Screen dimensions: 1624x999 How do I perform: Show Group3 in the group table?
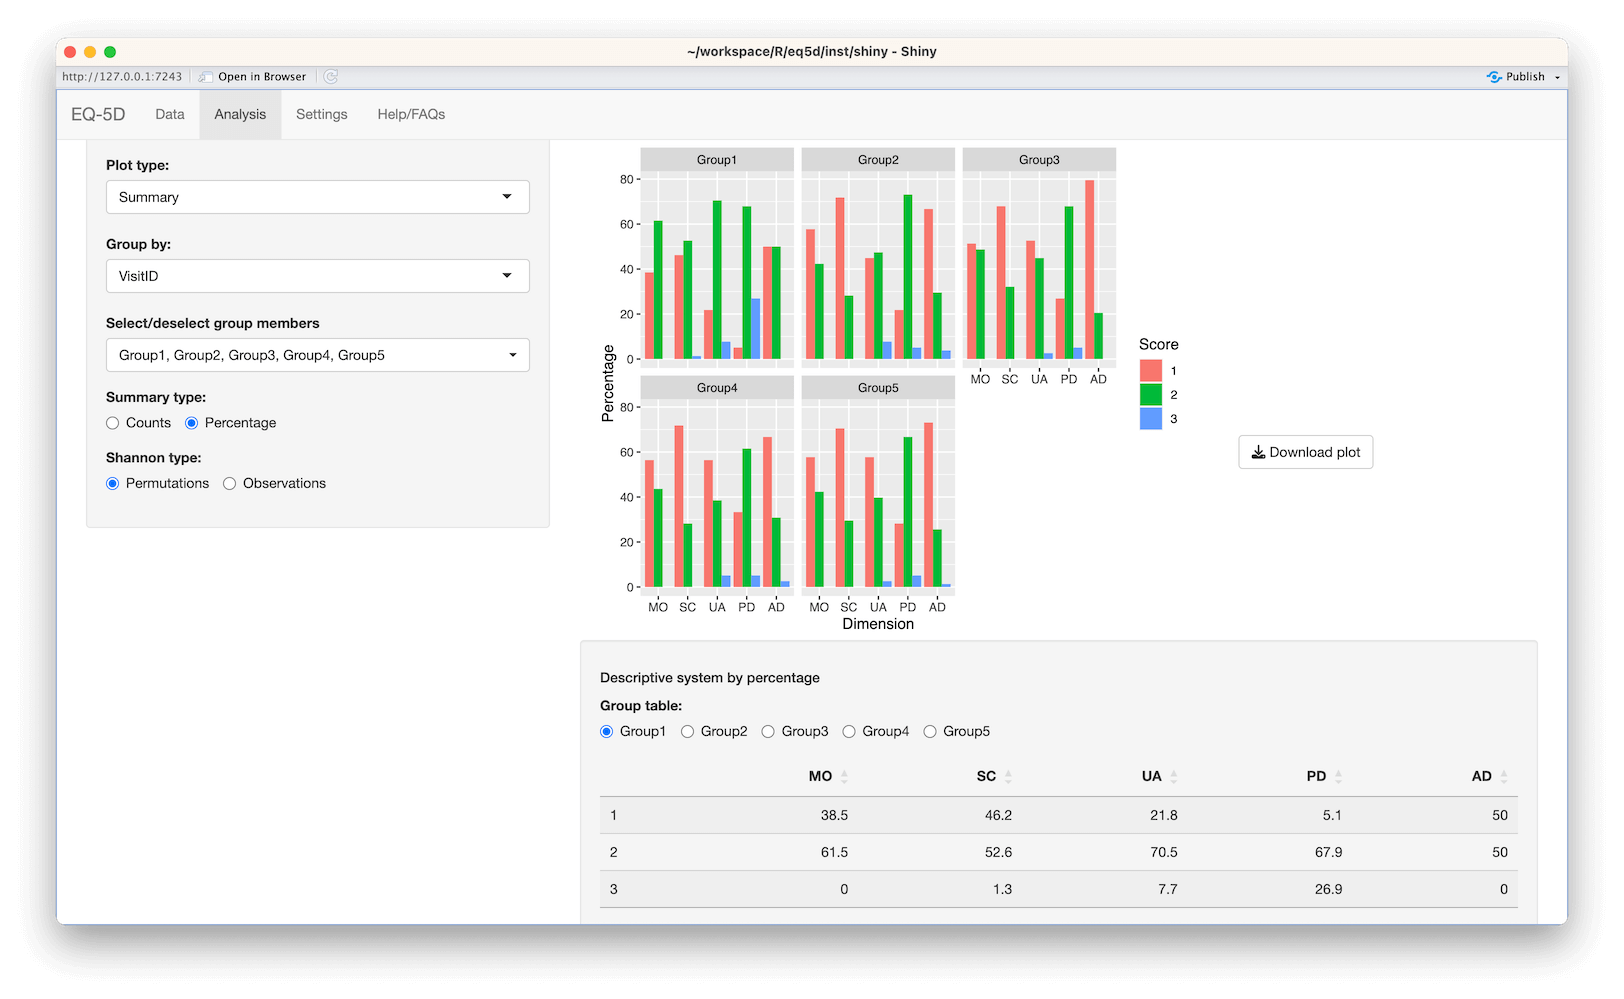pos(768,732)
